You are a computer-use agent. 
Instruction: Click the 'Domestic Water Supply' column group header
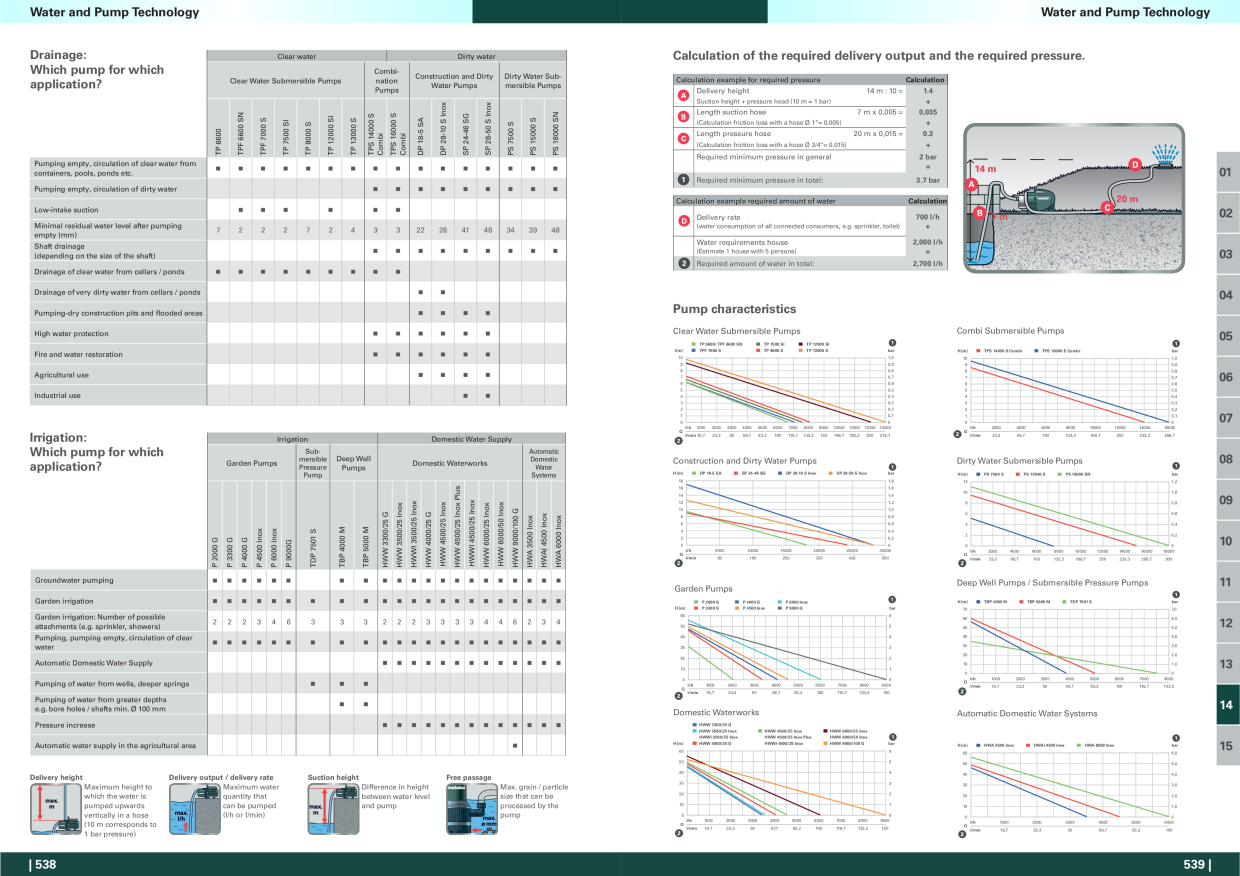click(x=471, y=439)
